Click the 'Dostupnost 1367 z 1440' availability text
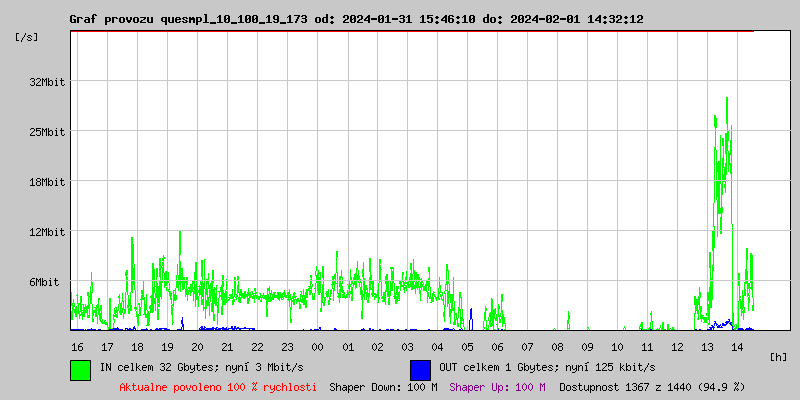 pos(651,387)
